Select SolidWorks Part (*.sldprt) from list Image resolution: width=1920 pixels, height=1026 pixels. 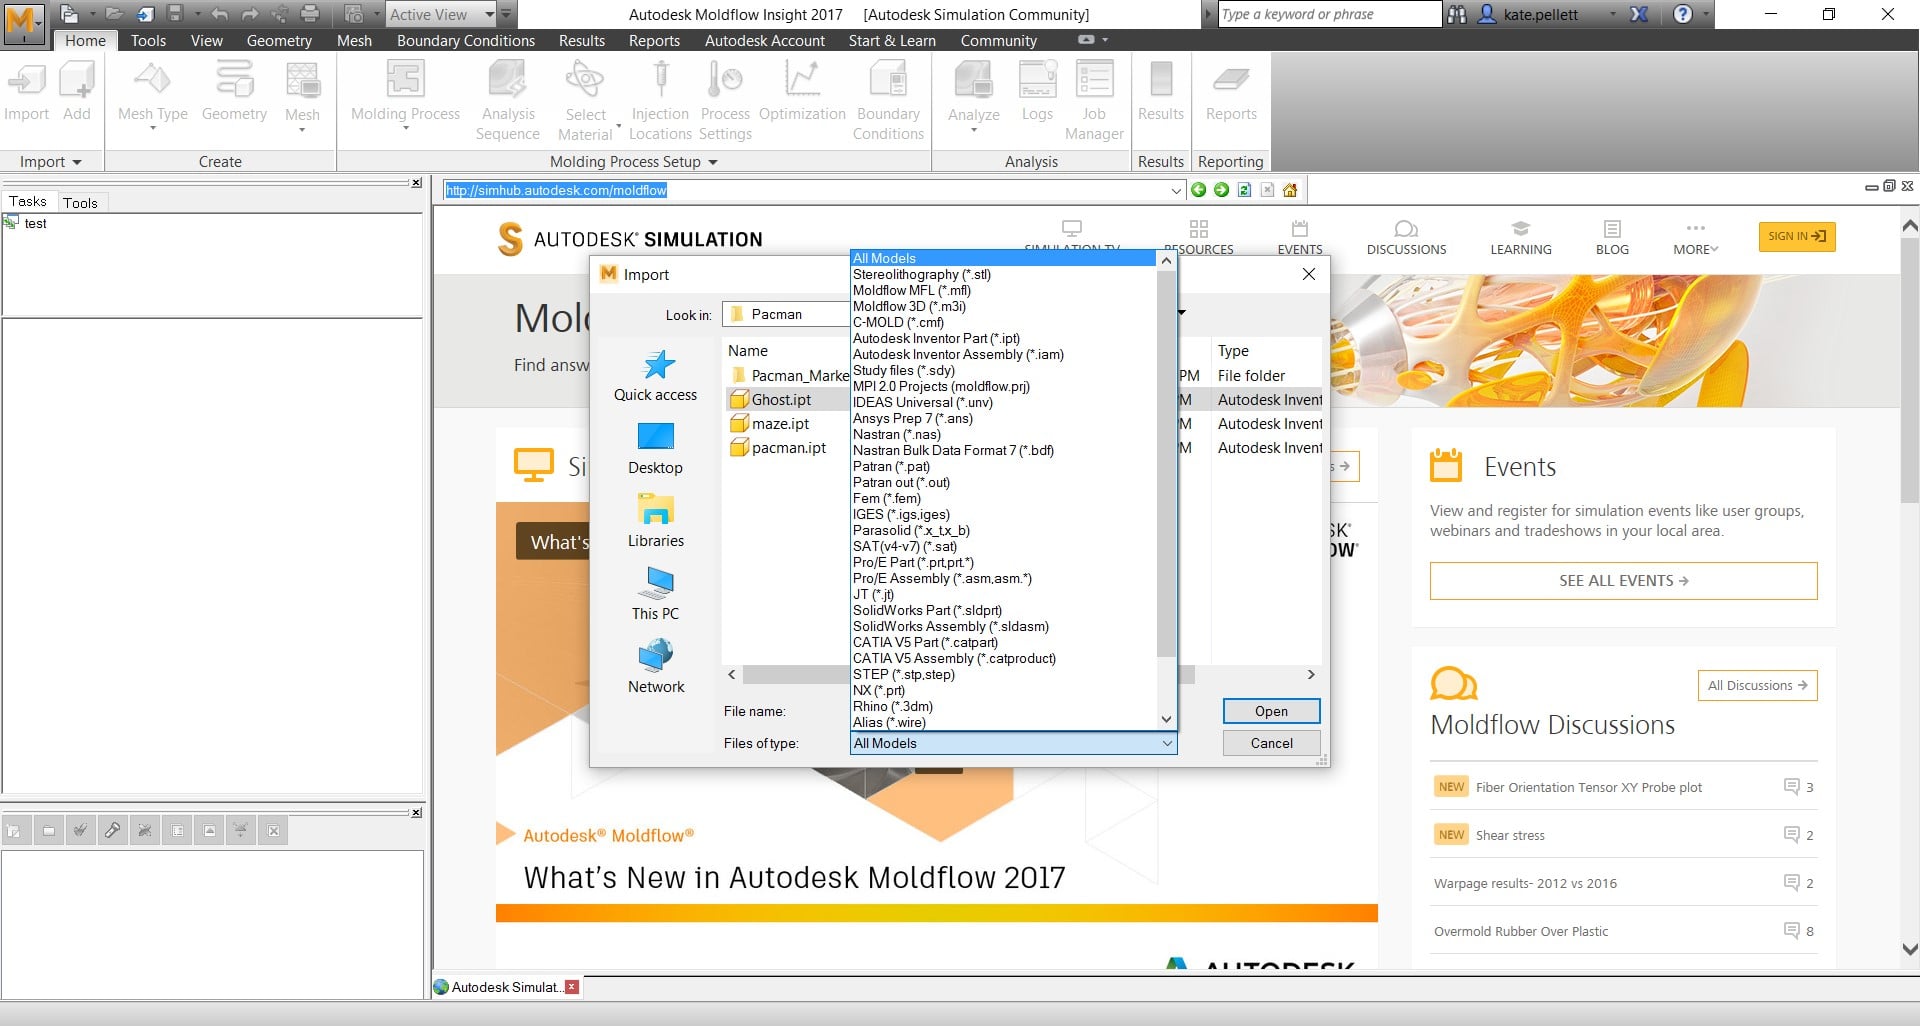[926, 611]
